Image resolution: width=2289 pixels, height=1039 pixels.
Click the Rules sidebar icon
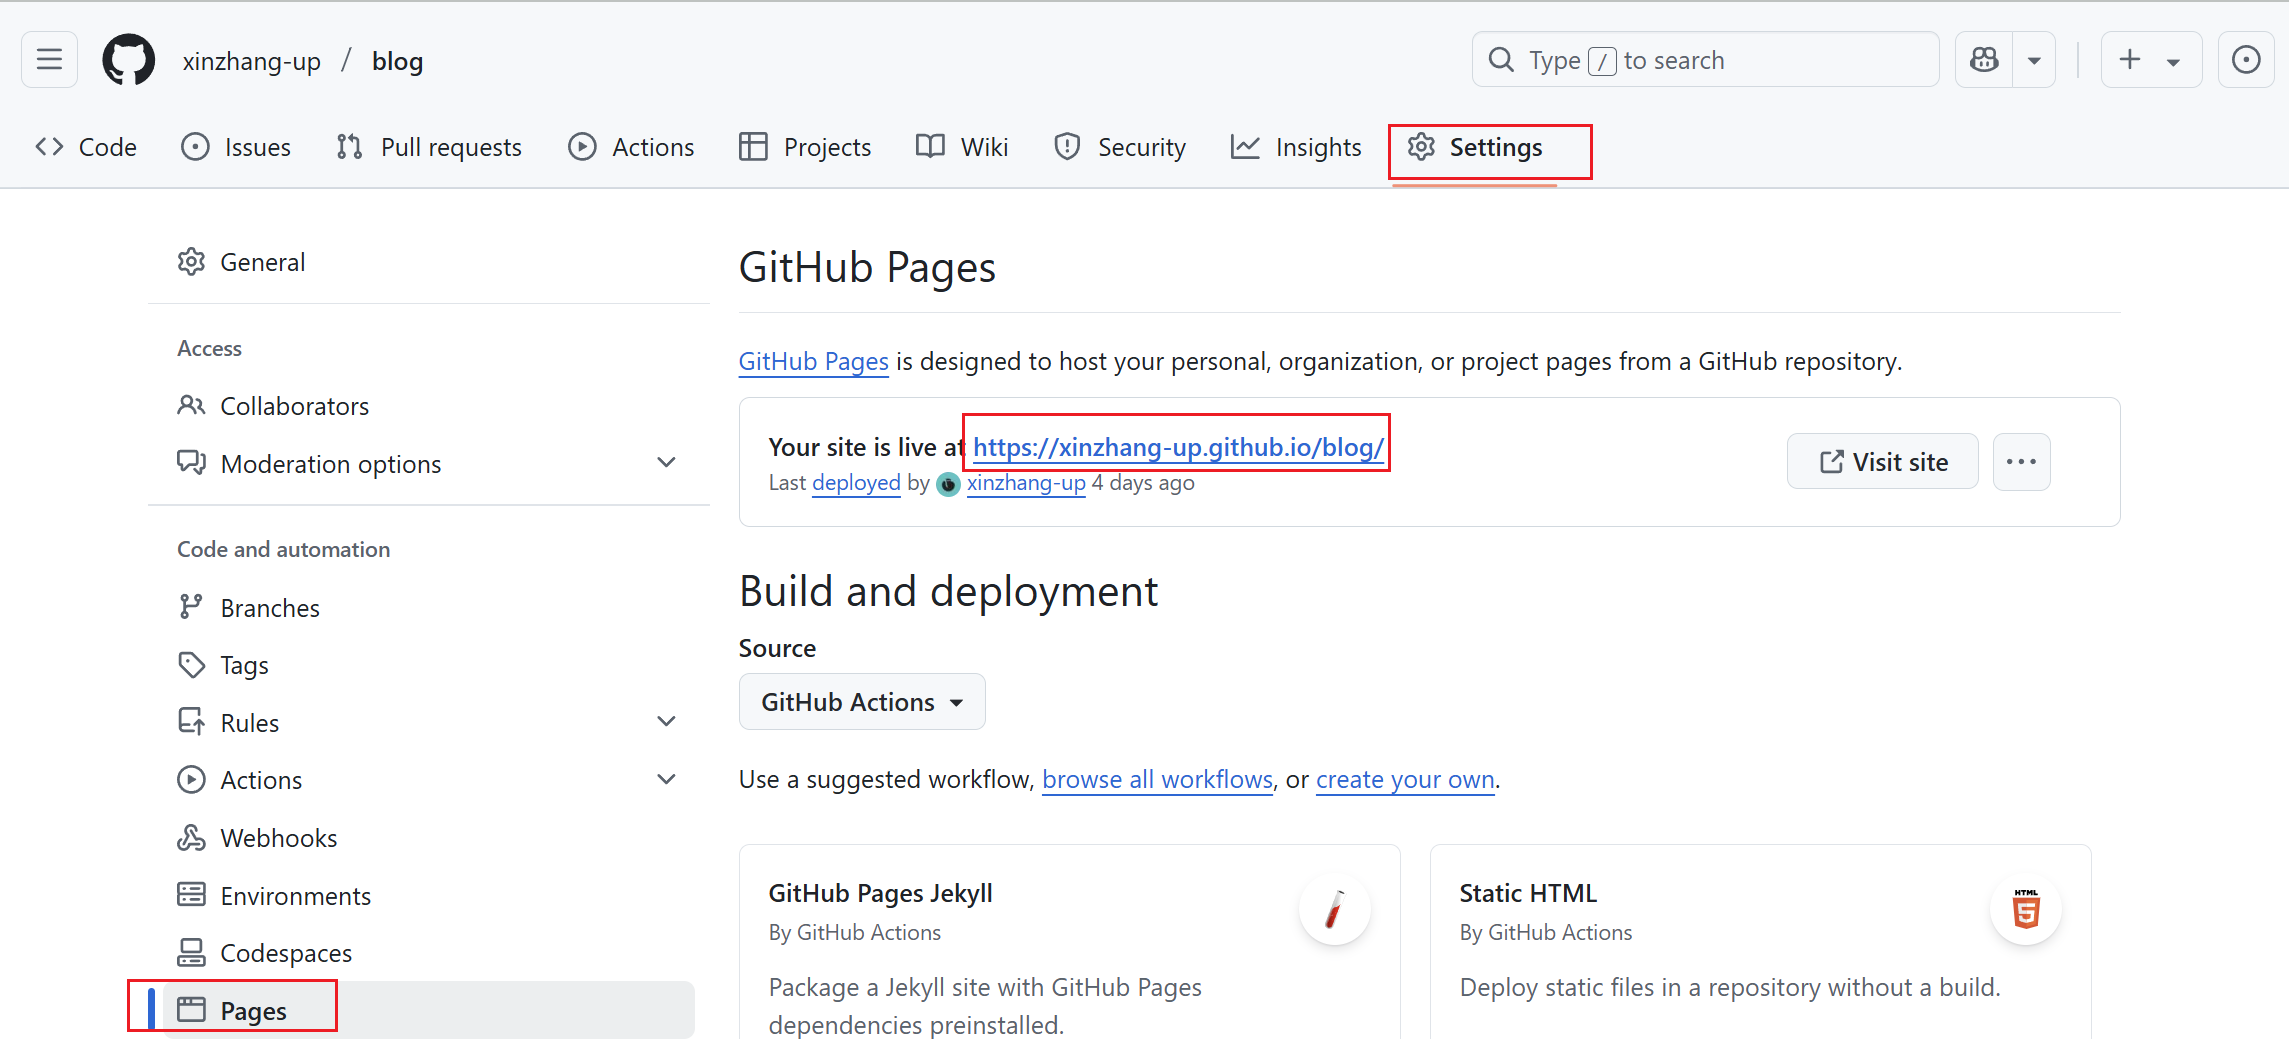pyautogui.click(x=191, y=721)
